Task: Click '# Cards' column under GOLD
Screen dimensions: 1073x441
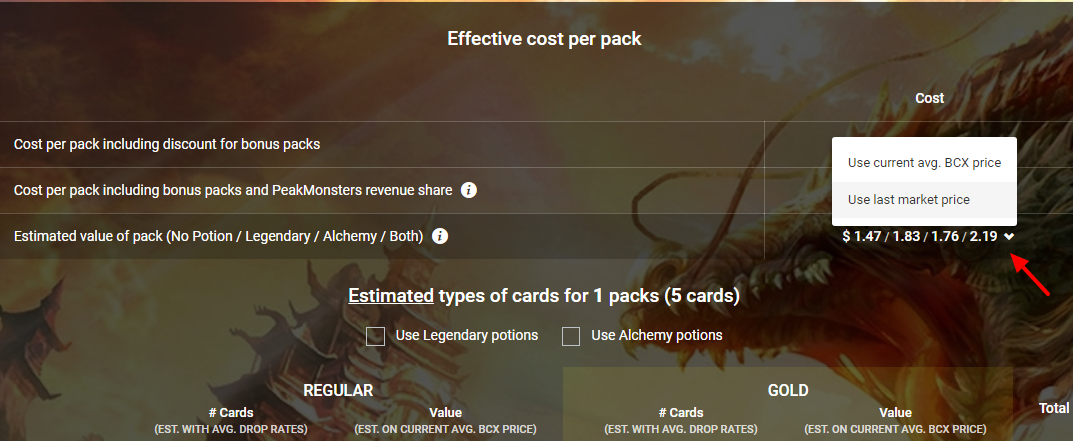Action: (x=681, y=413)
